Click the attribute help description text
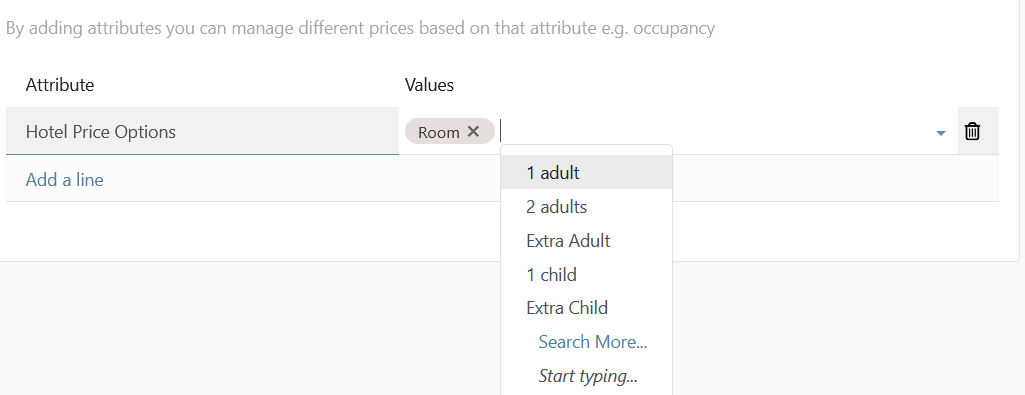1025x395 pixels. 360,28
